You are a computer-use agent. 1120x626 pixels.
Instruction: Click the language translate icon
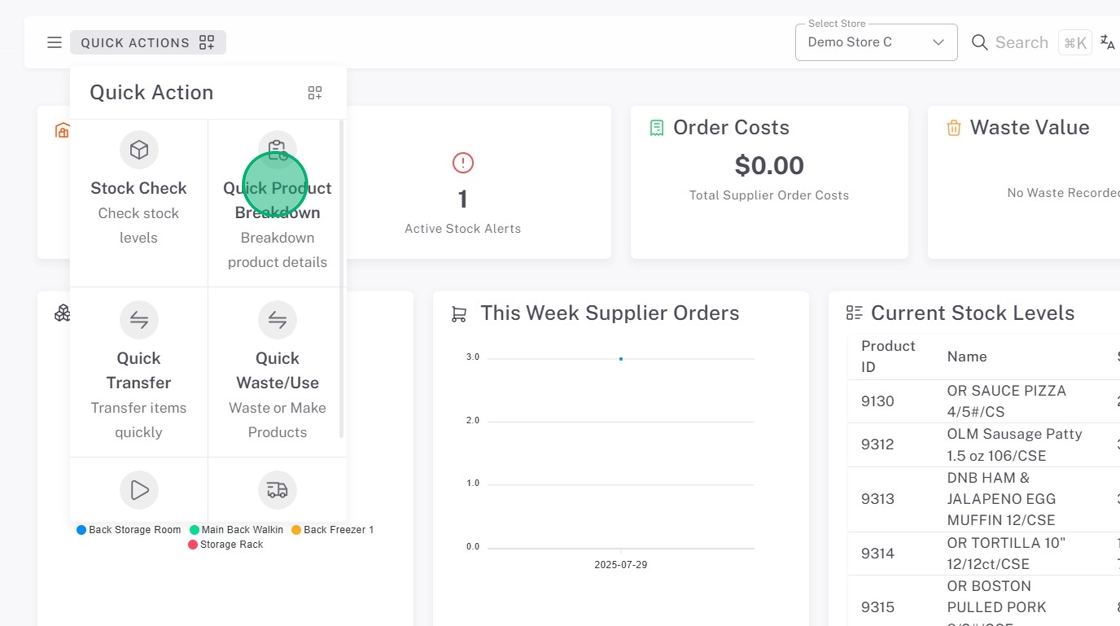[1107, 42]
